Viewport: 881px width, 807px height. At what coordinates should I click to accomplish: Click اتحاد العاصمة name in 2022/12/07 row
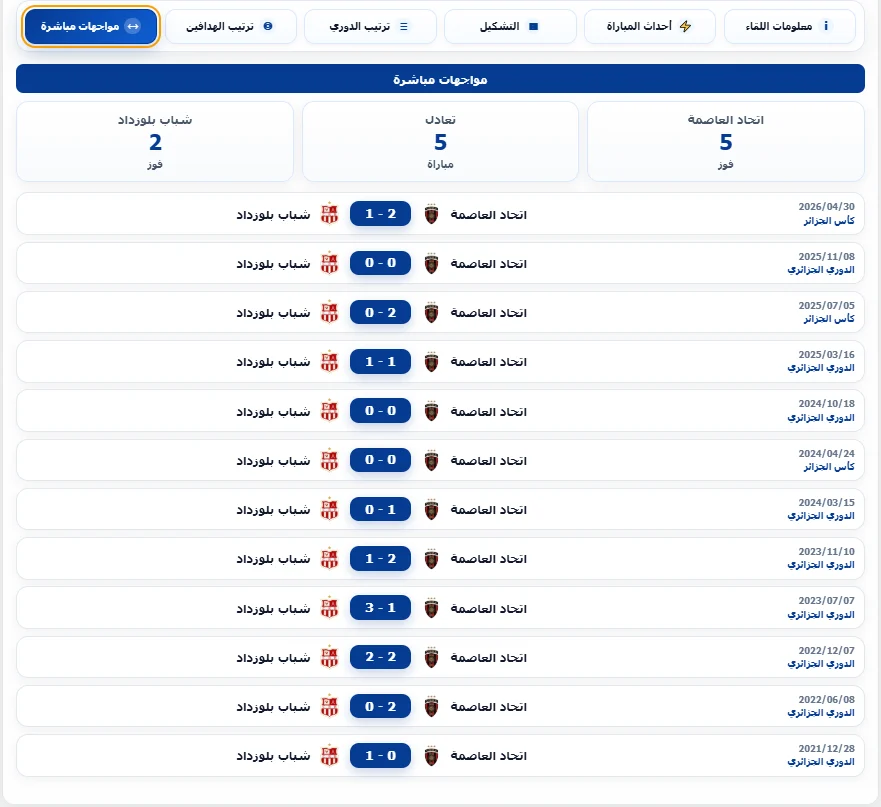(489, 658)
